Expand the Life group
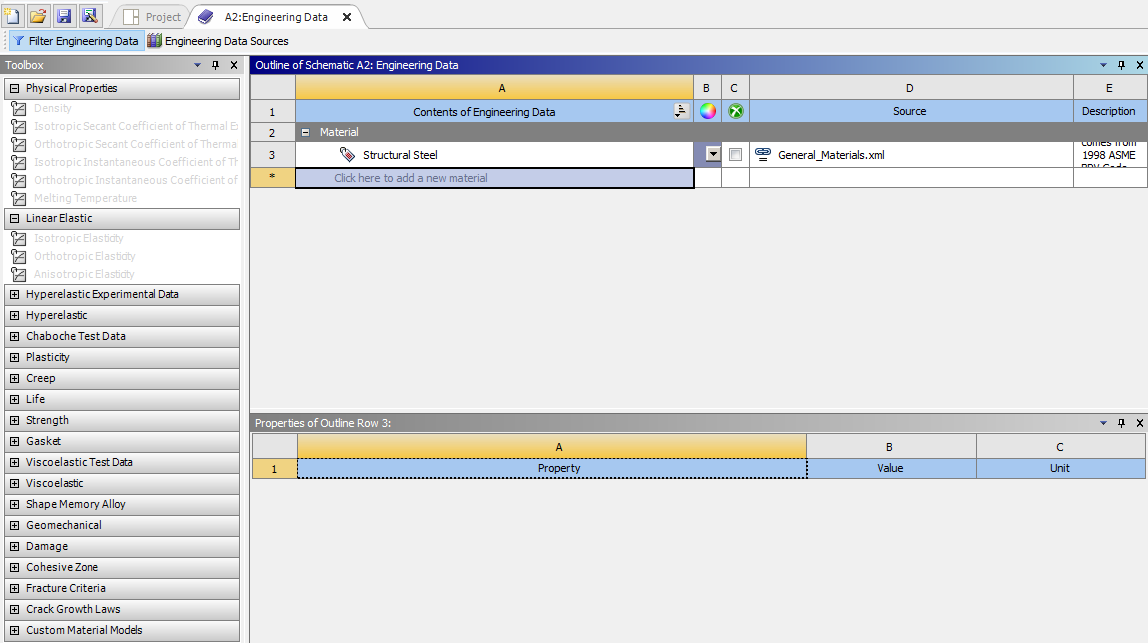Image resolution: width=1148 pixels, height=643 pixels. pos(15,399)
